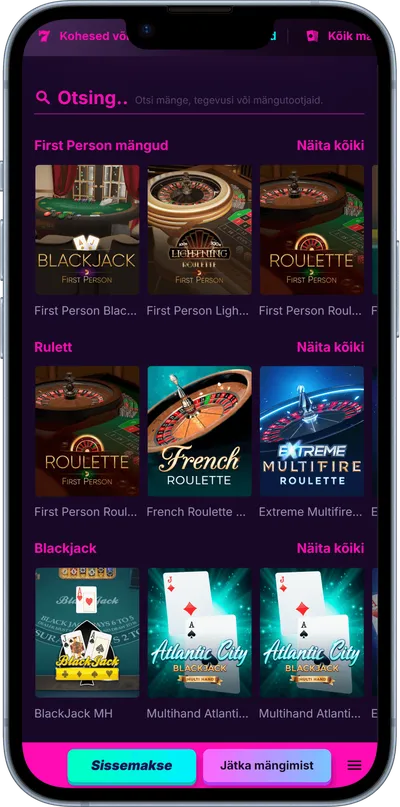Click the magnifying glass search icon

[43, 98]
